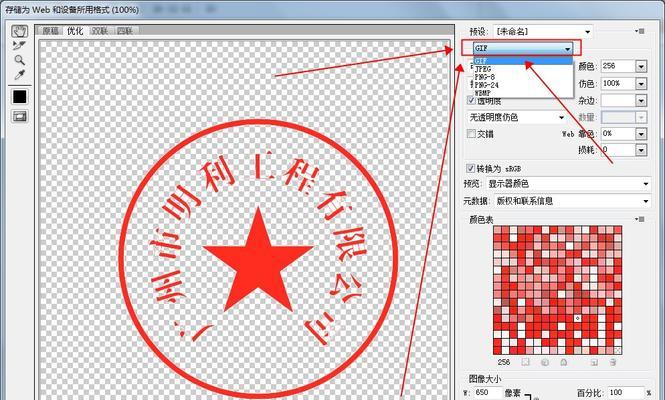Choose PNG-8 from the format list

tap(523, 77)
